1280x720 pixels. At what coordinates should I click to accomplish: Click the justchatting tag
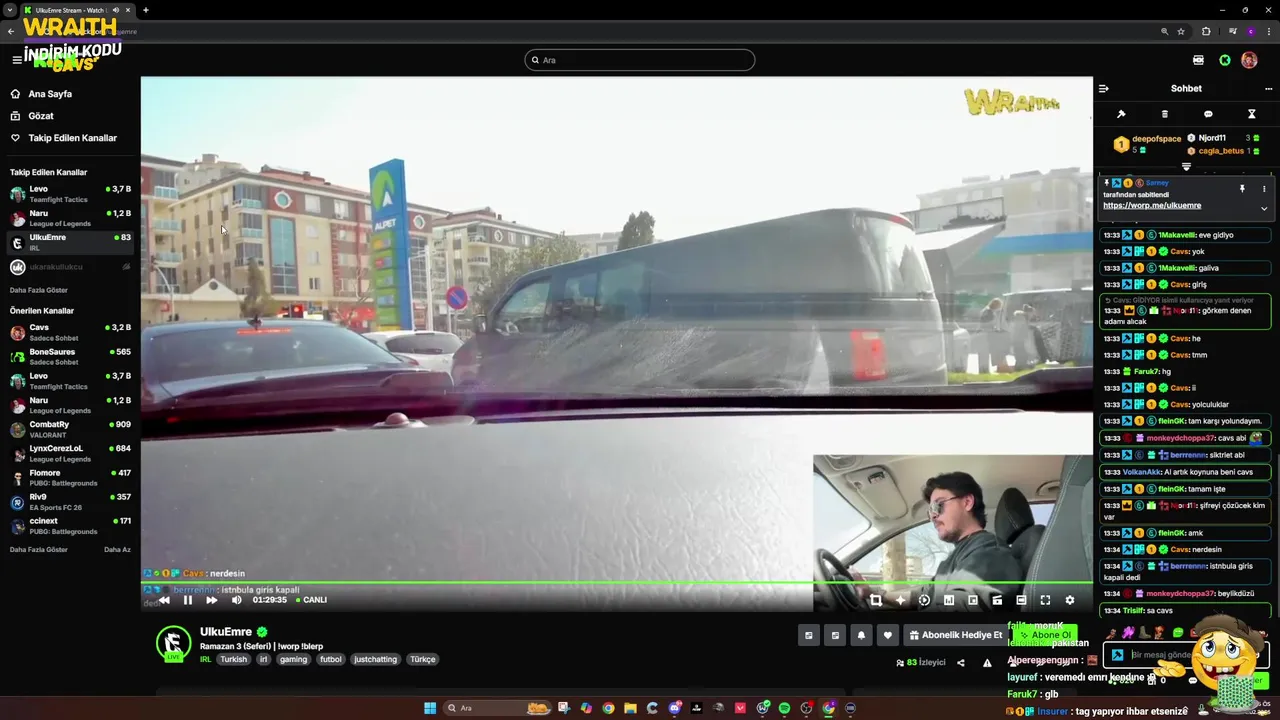click(x=376, y=659)
